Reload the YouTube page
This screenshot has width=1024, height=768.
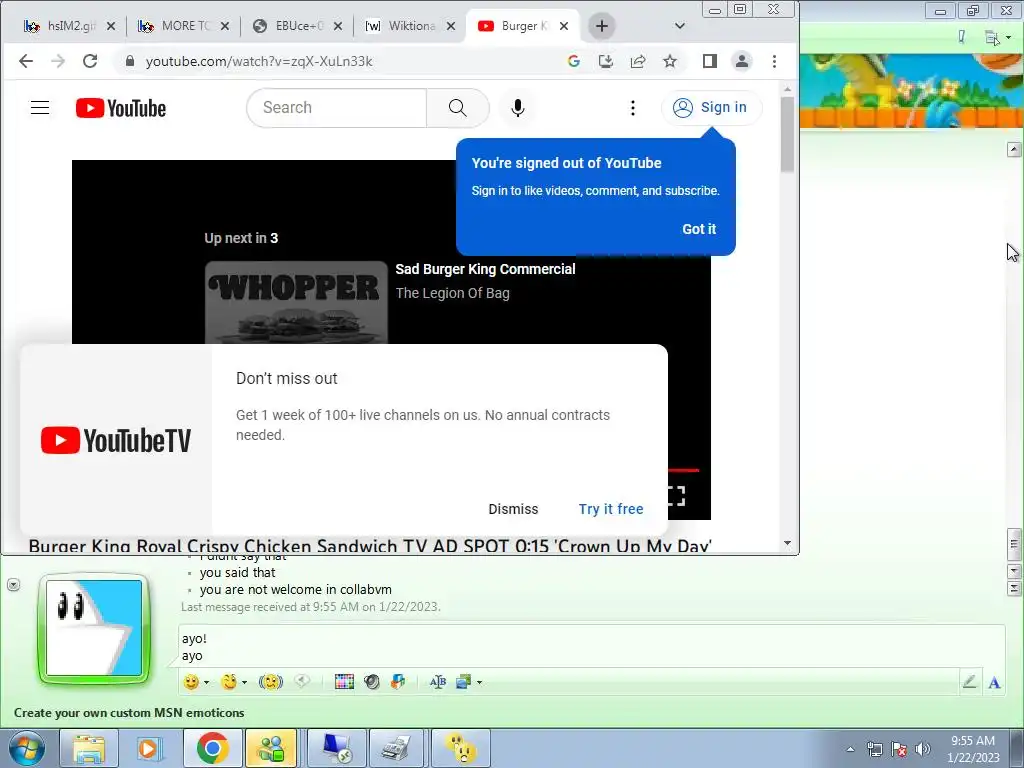(90, 61)
